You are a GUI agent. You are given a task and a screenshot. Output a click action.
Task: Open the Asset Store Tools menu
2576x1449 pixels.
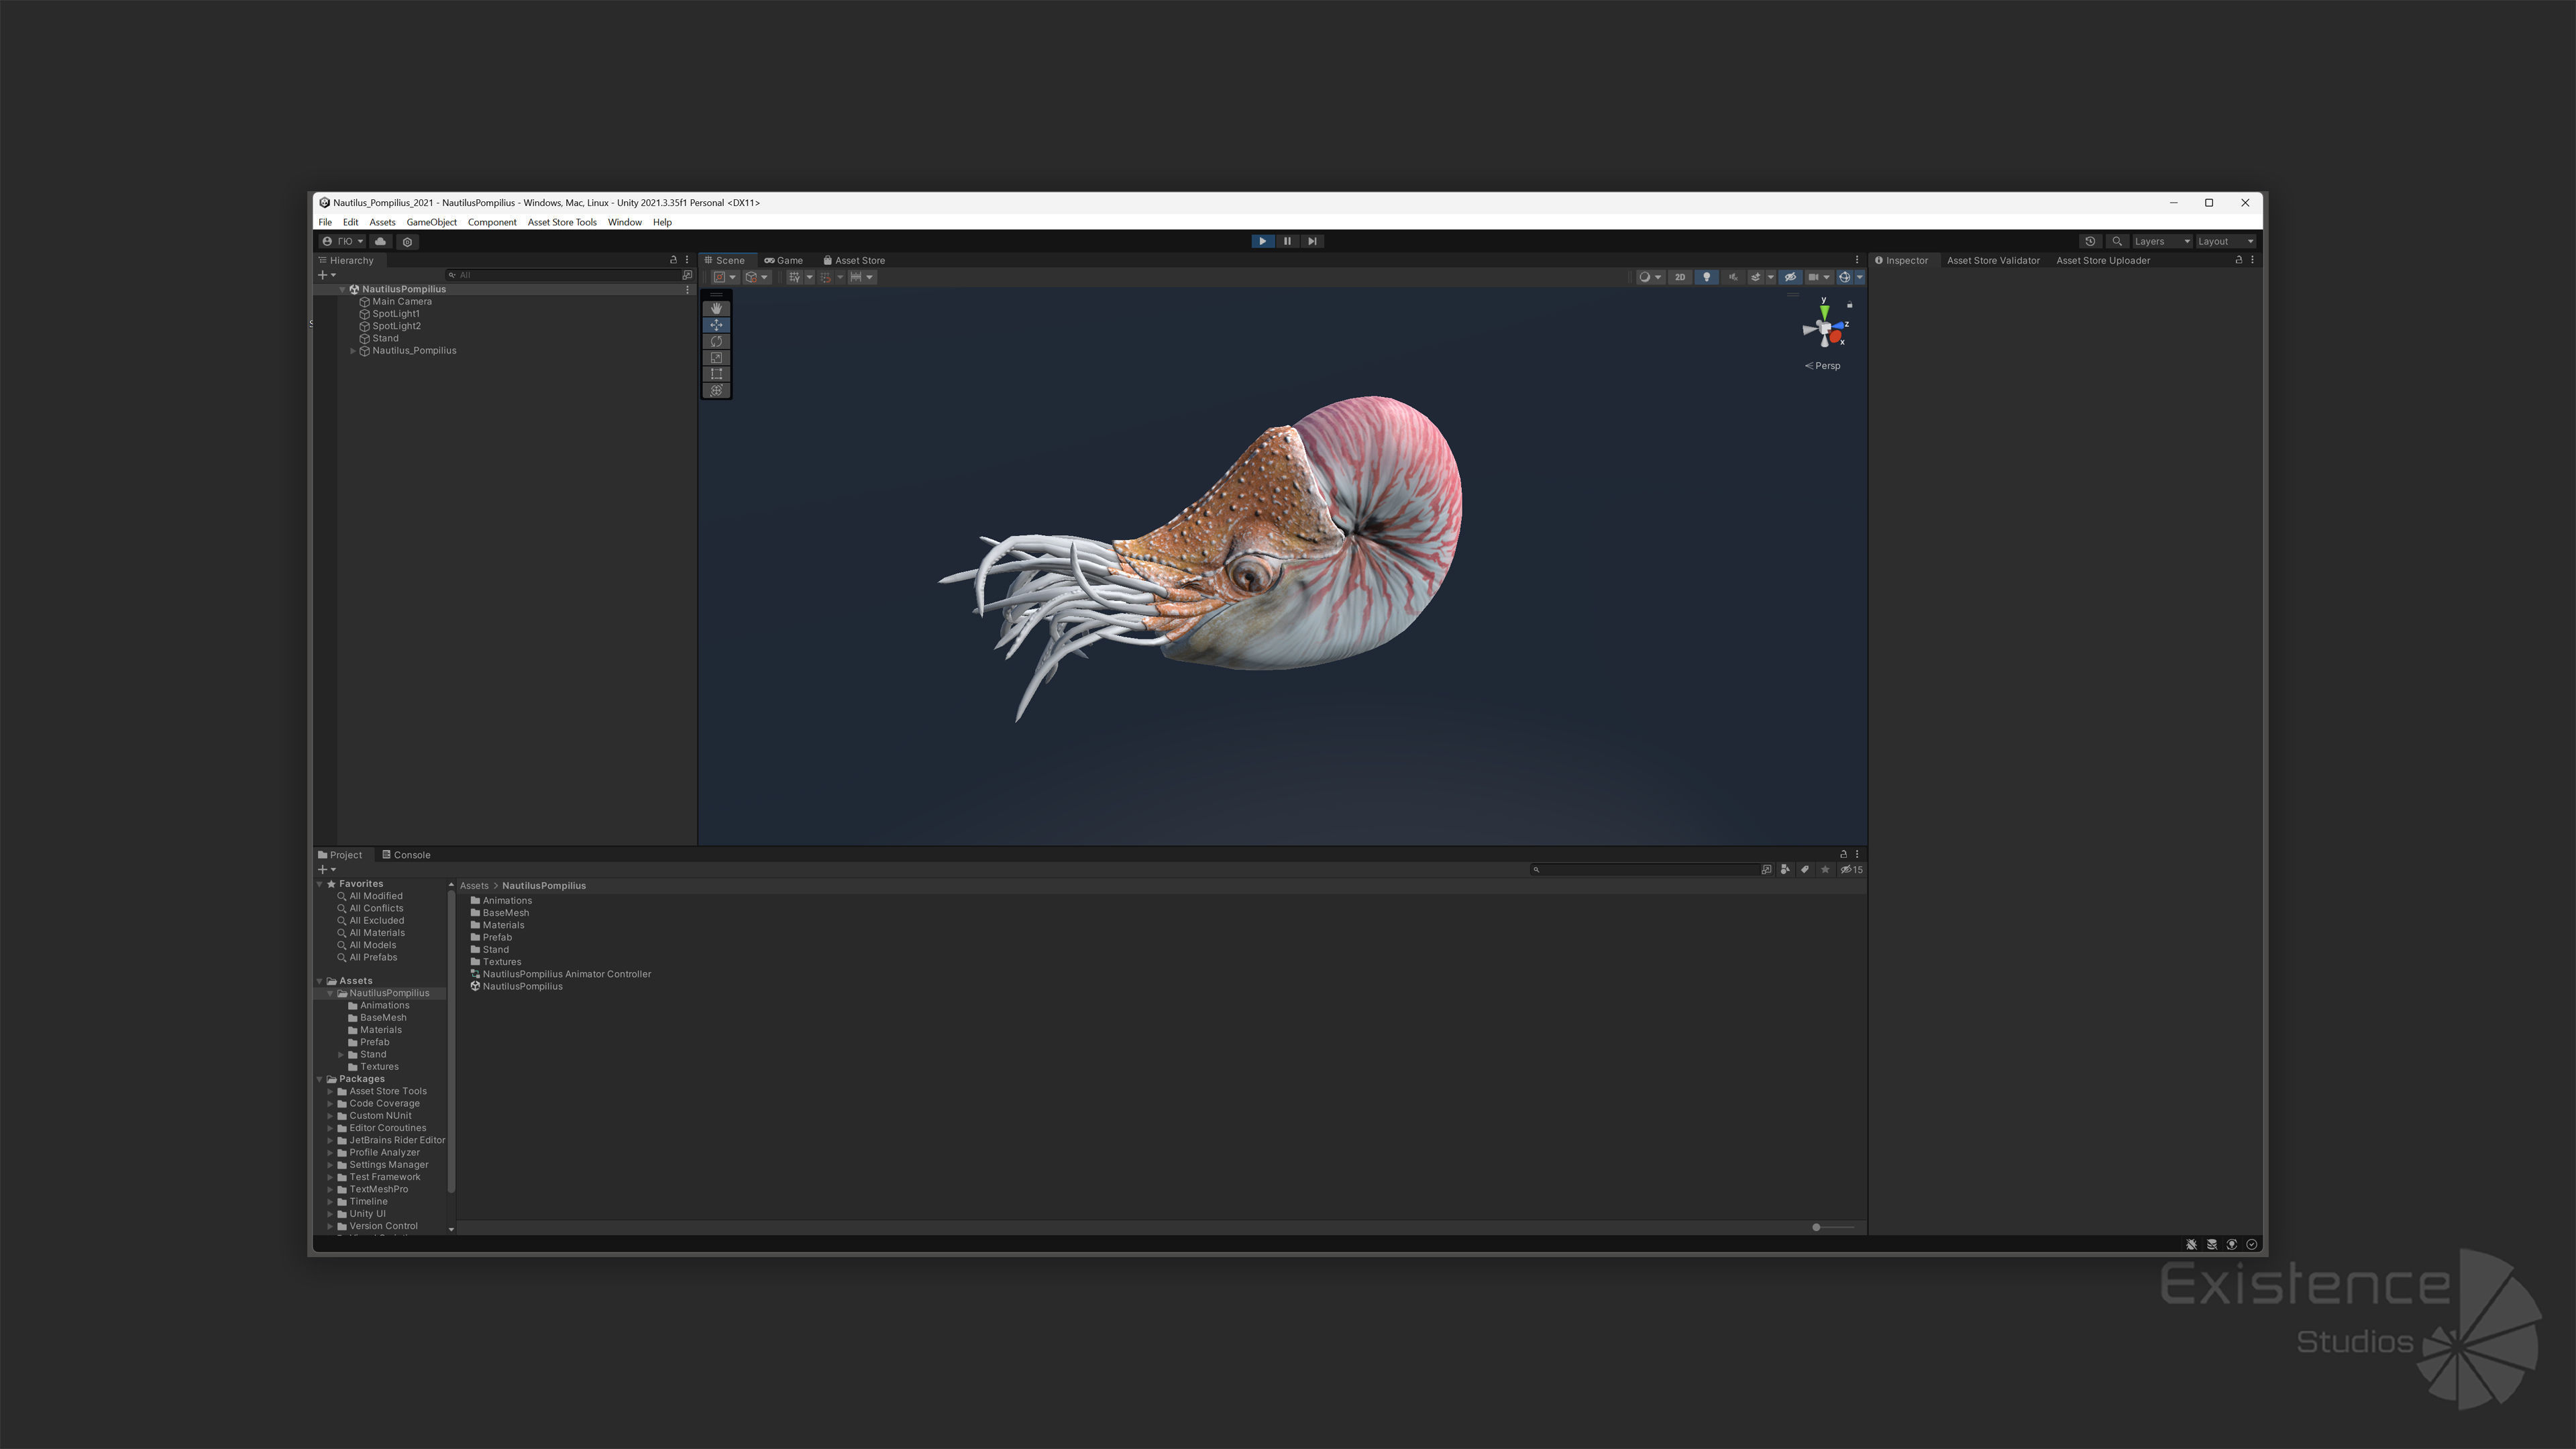562,222
